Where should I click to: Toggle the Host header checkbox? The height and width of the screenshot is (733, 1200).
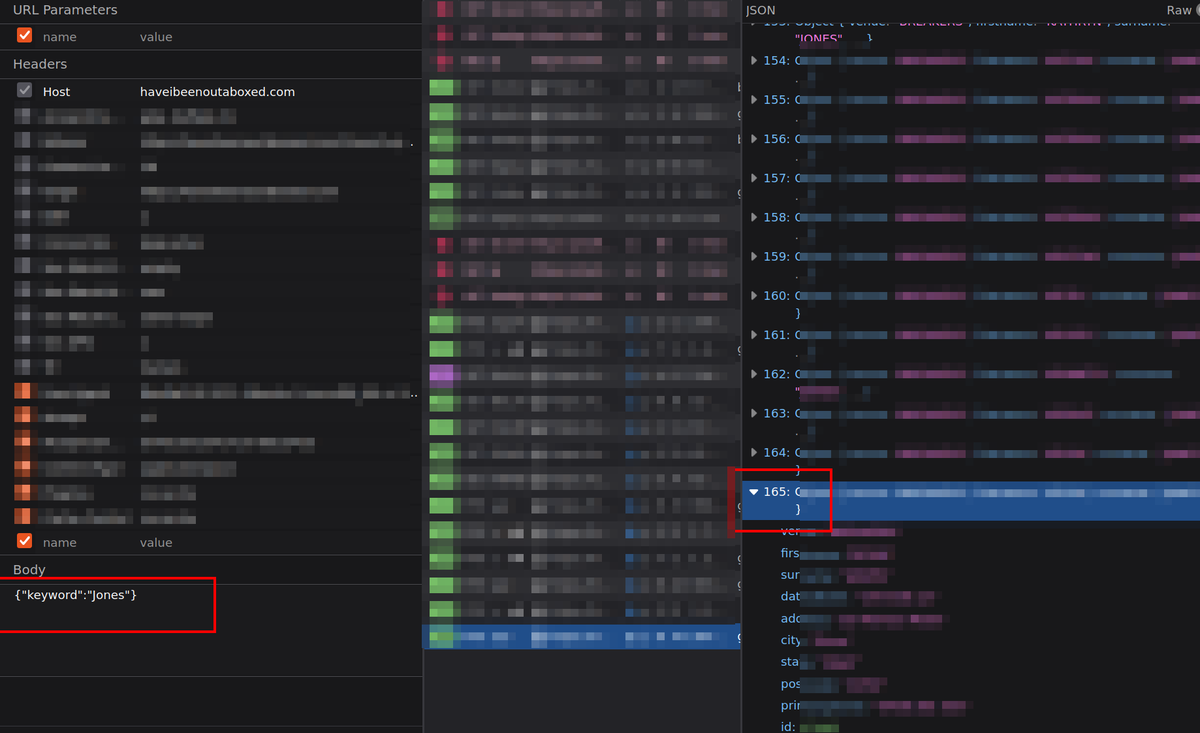25,91
